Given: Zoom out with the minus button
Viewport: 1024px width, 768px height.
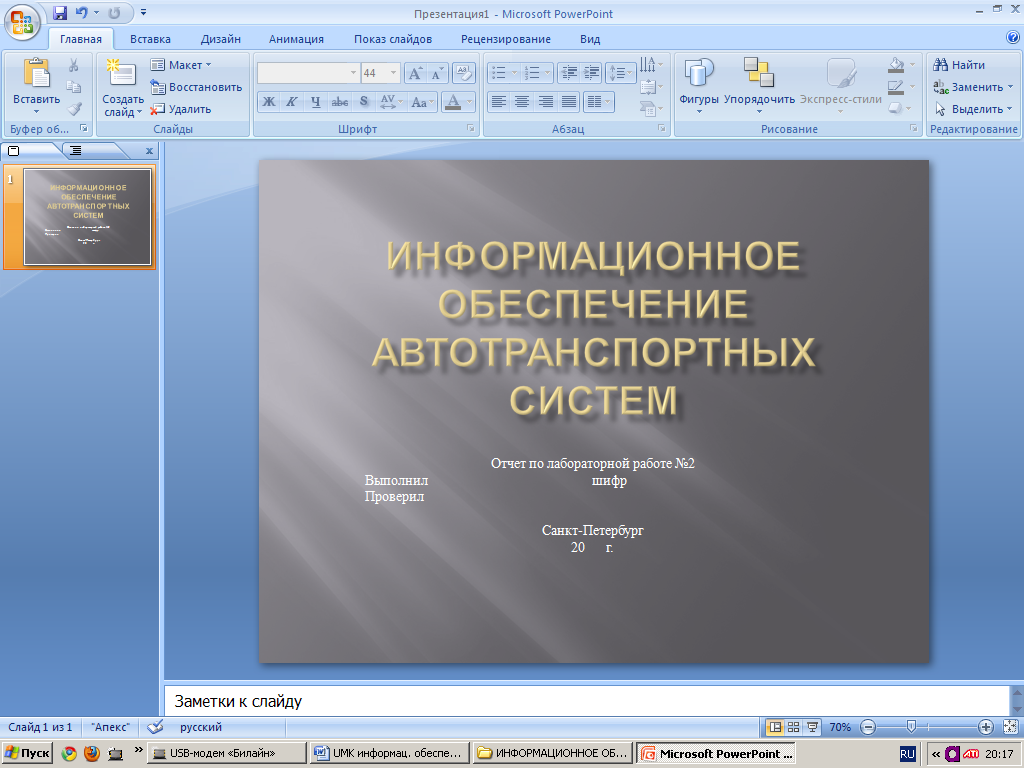Looking at the screenshot, I should 868,727.
